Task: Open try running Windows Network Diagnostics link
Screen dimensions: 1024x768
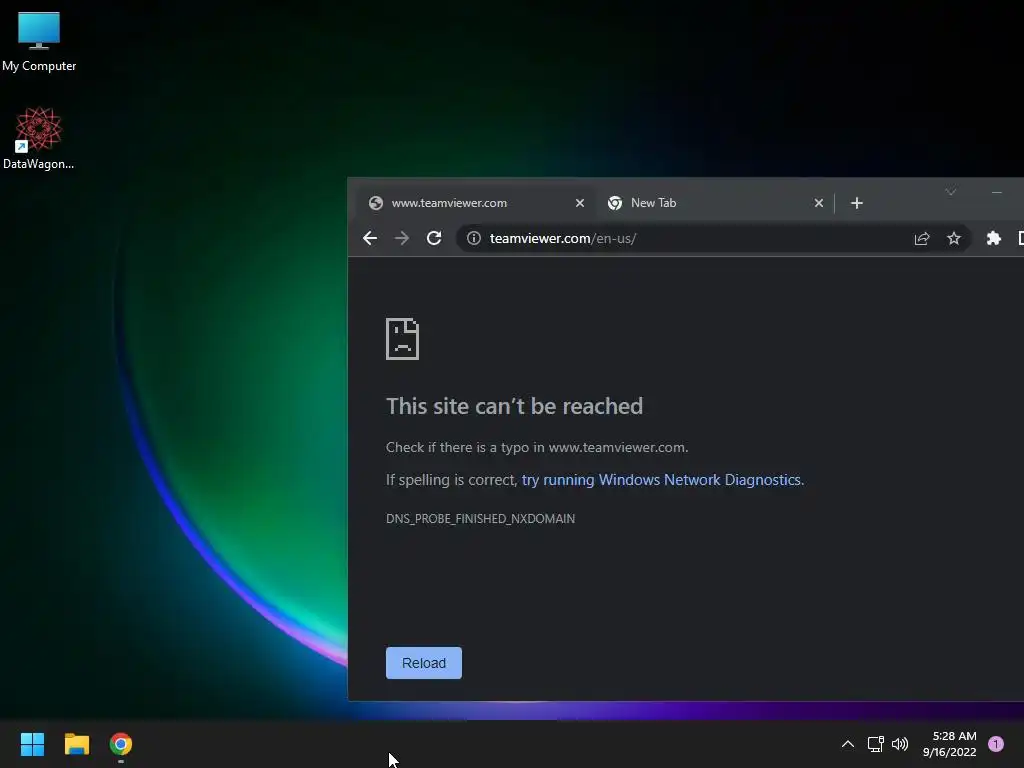Action: 661,480
